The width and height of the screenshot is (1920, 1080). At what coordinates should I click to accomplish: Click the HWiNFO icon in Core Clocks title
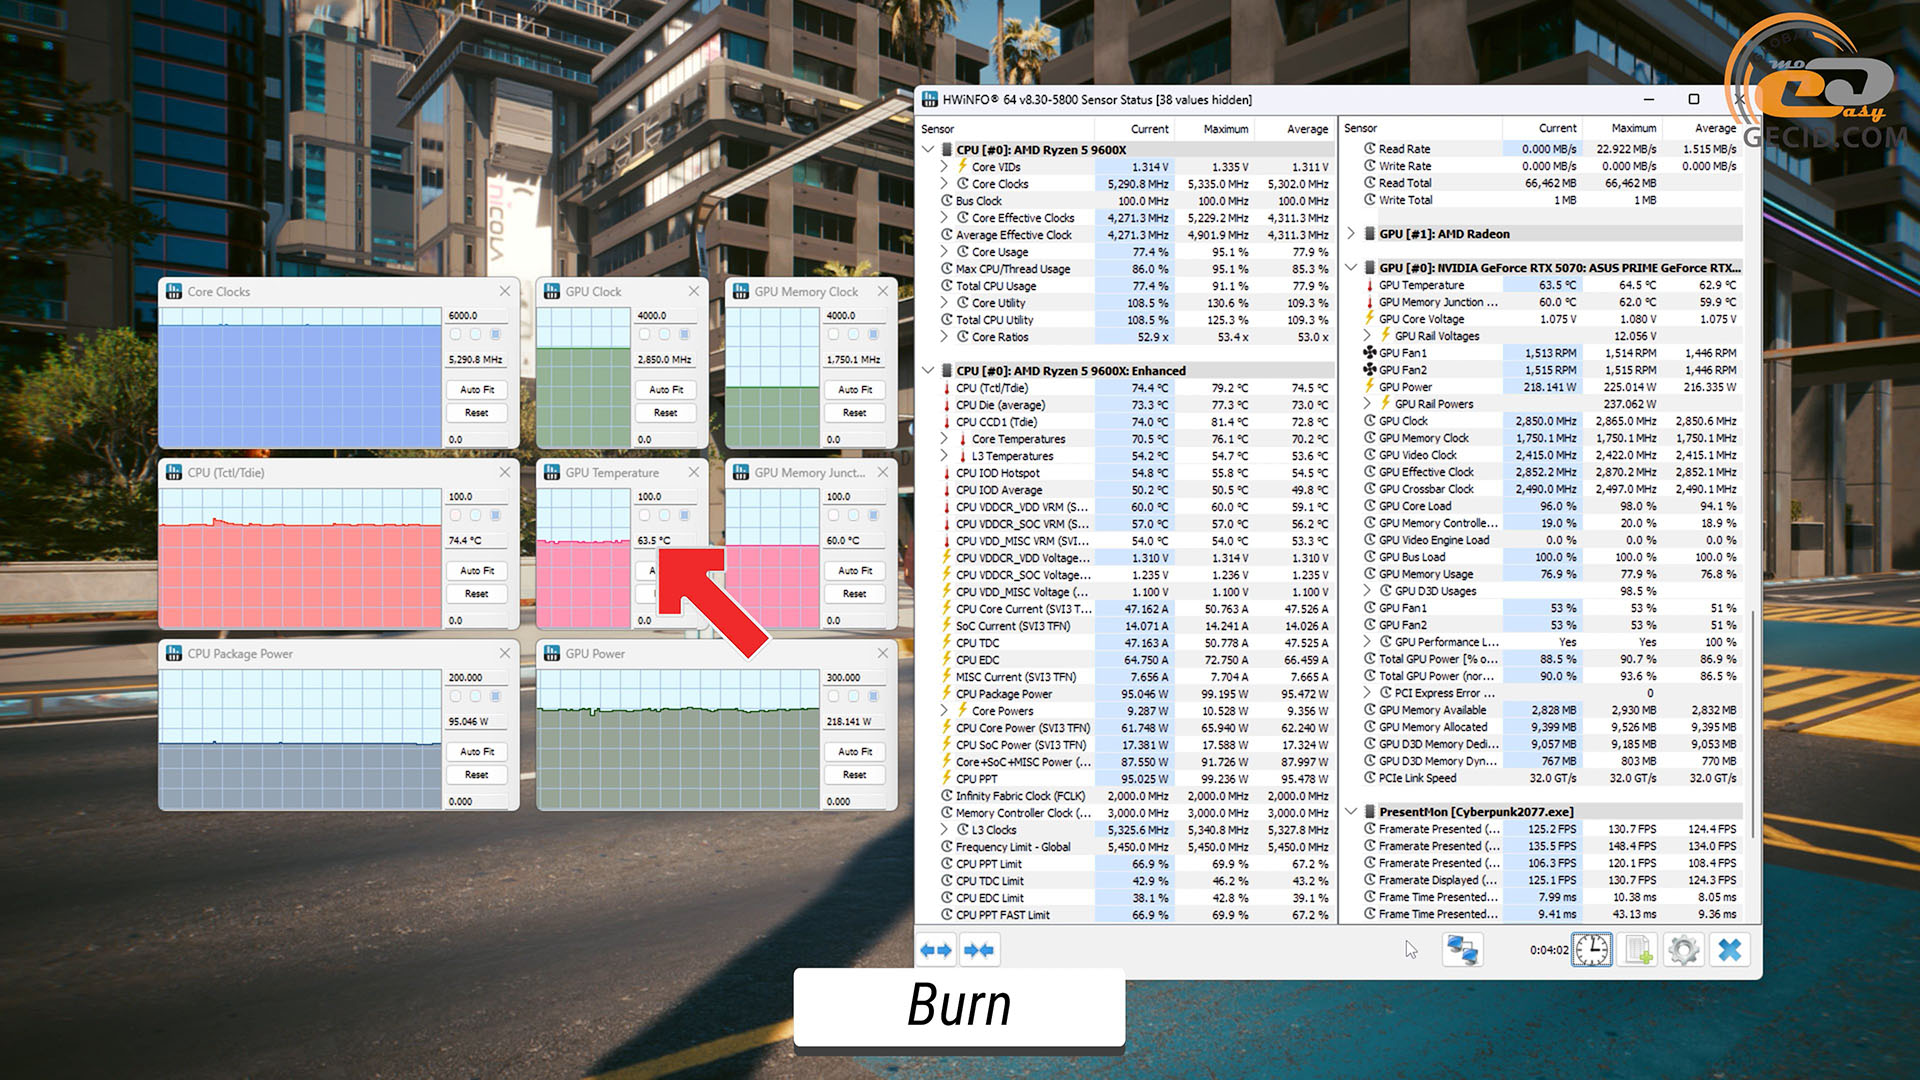(174, 292)
